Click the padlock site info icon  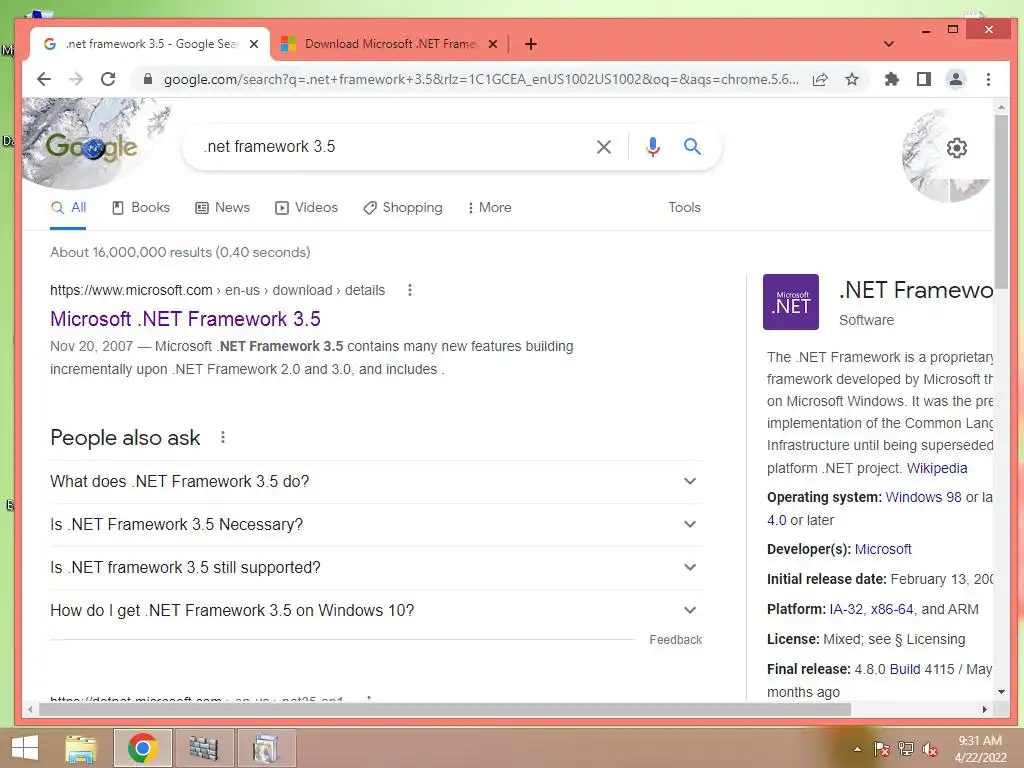point(148,79)
